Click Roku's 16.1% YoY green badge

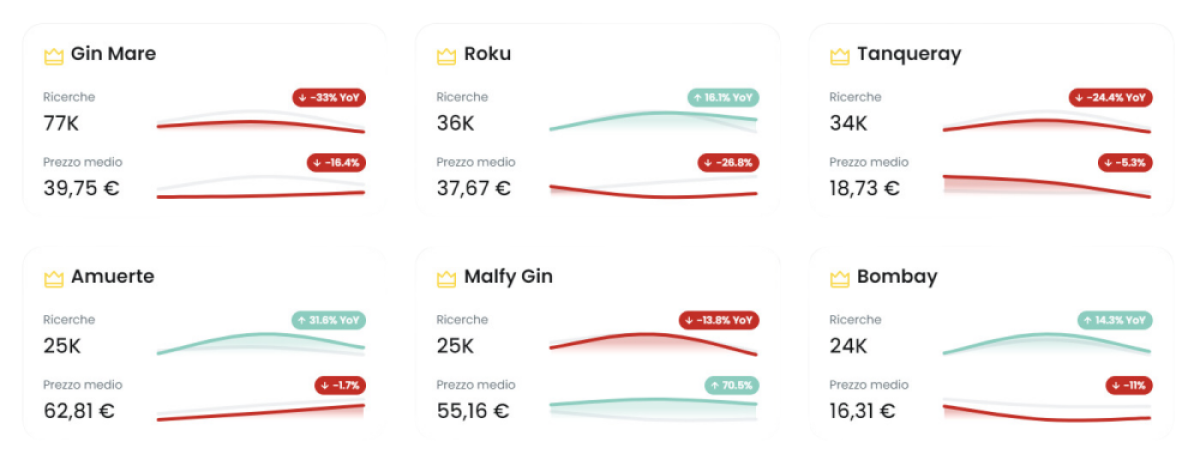pos(722,98)
